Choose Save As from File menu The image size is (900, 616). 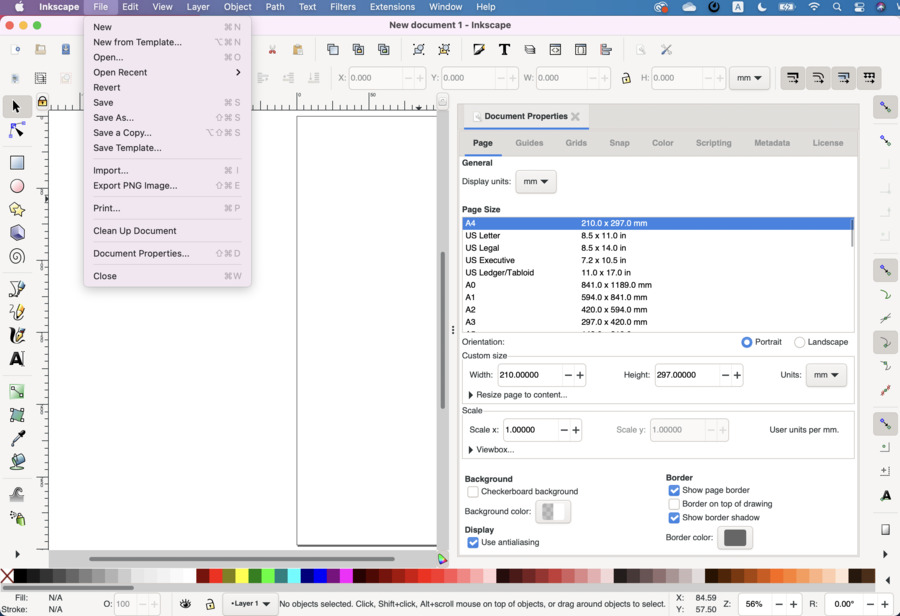click(x=166, y=118)
